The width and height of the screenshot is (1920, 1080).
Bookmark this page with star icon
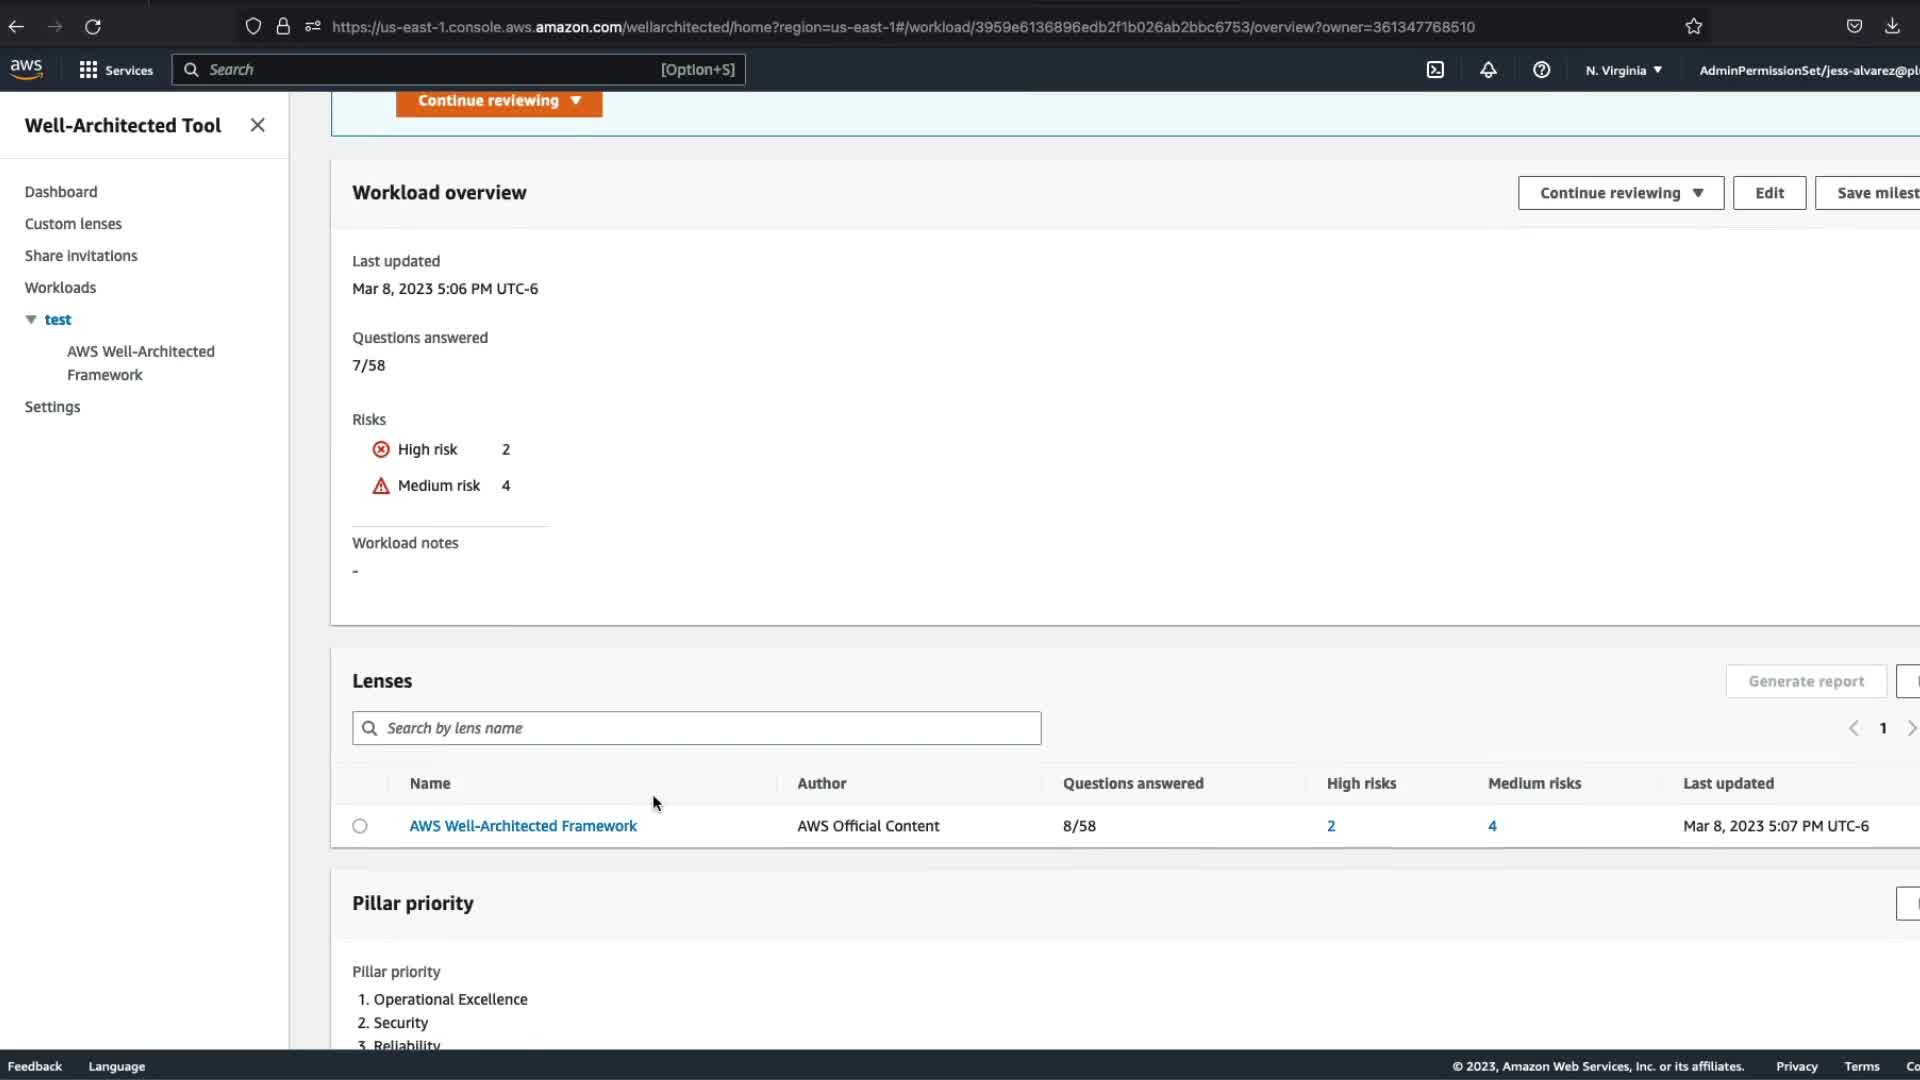[x=1693, y=27]
